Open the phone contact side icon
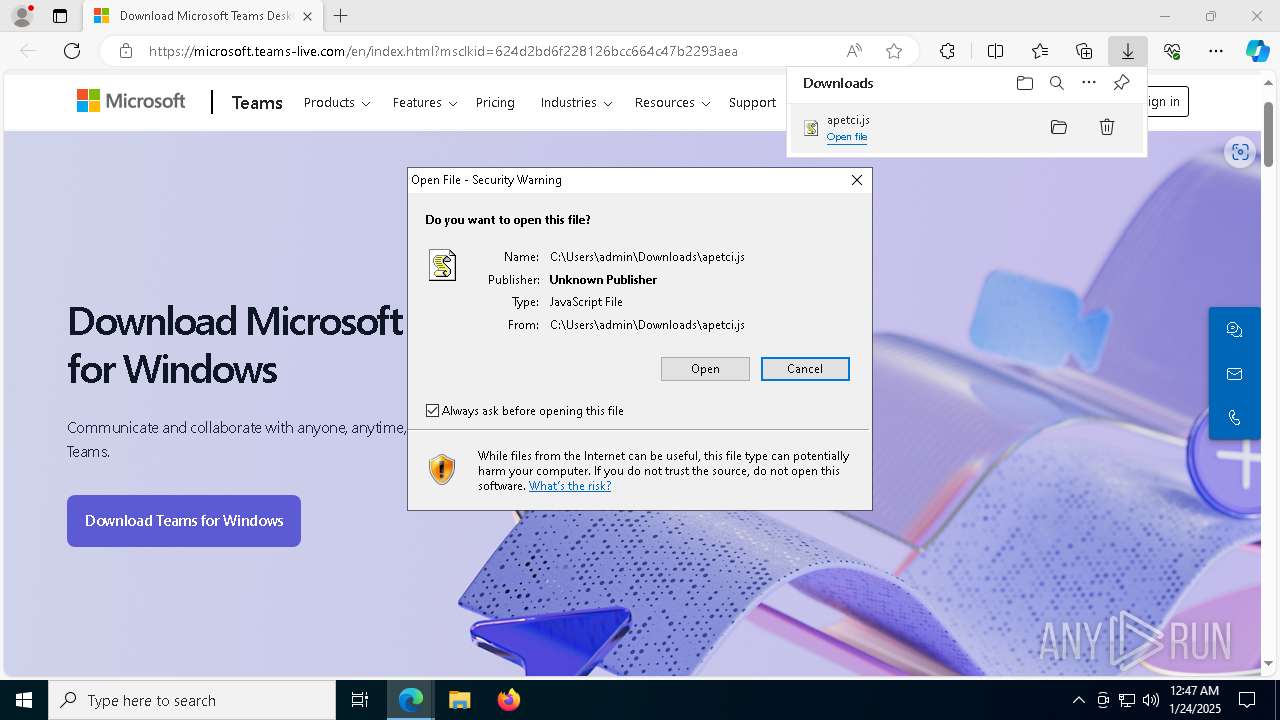This screenshot has width=1280, height=720. (1234, 418)
